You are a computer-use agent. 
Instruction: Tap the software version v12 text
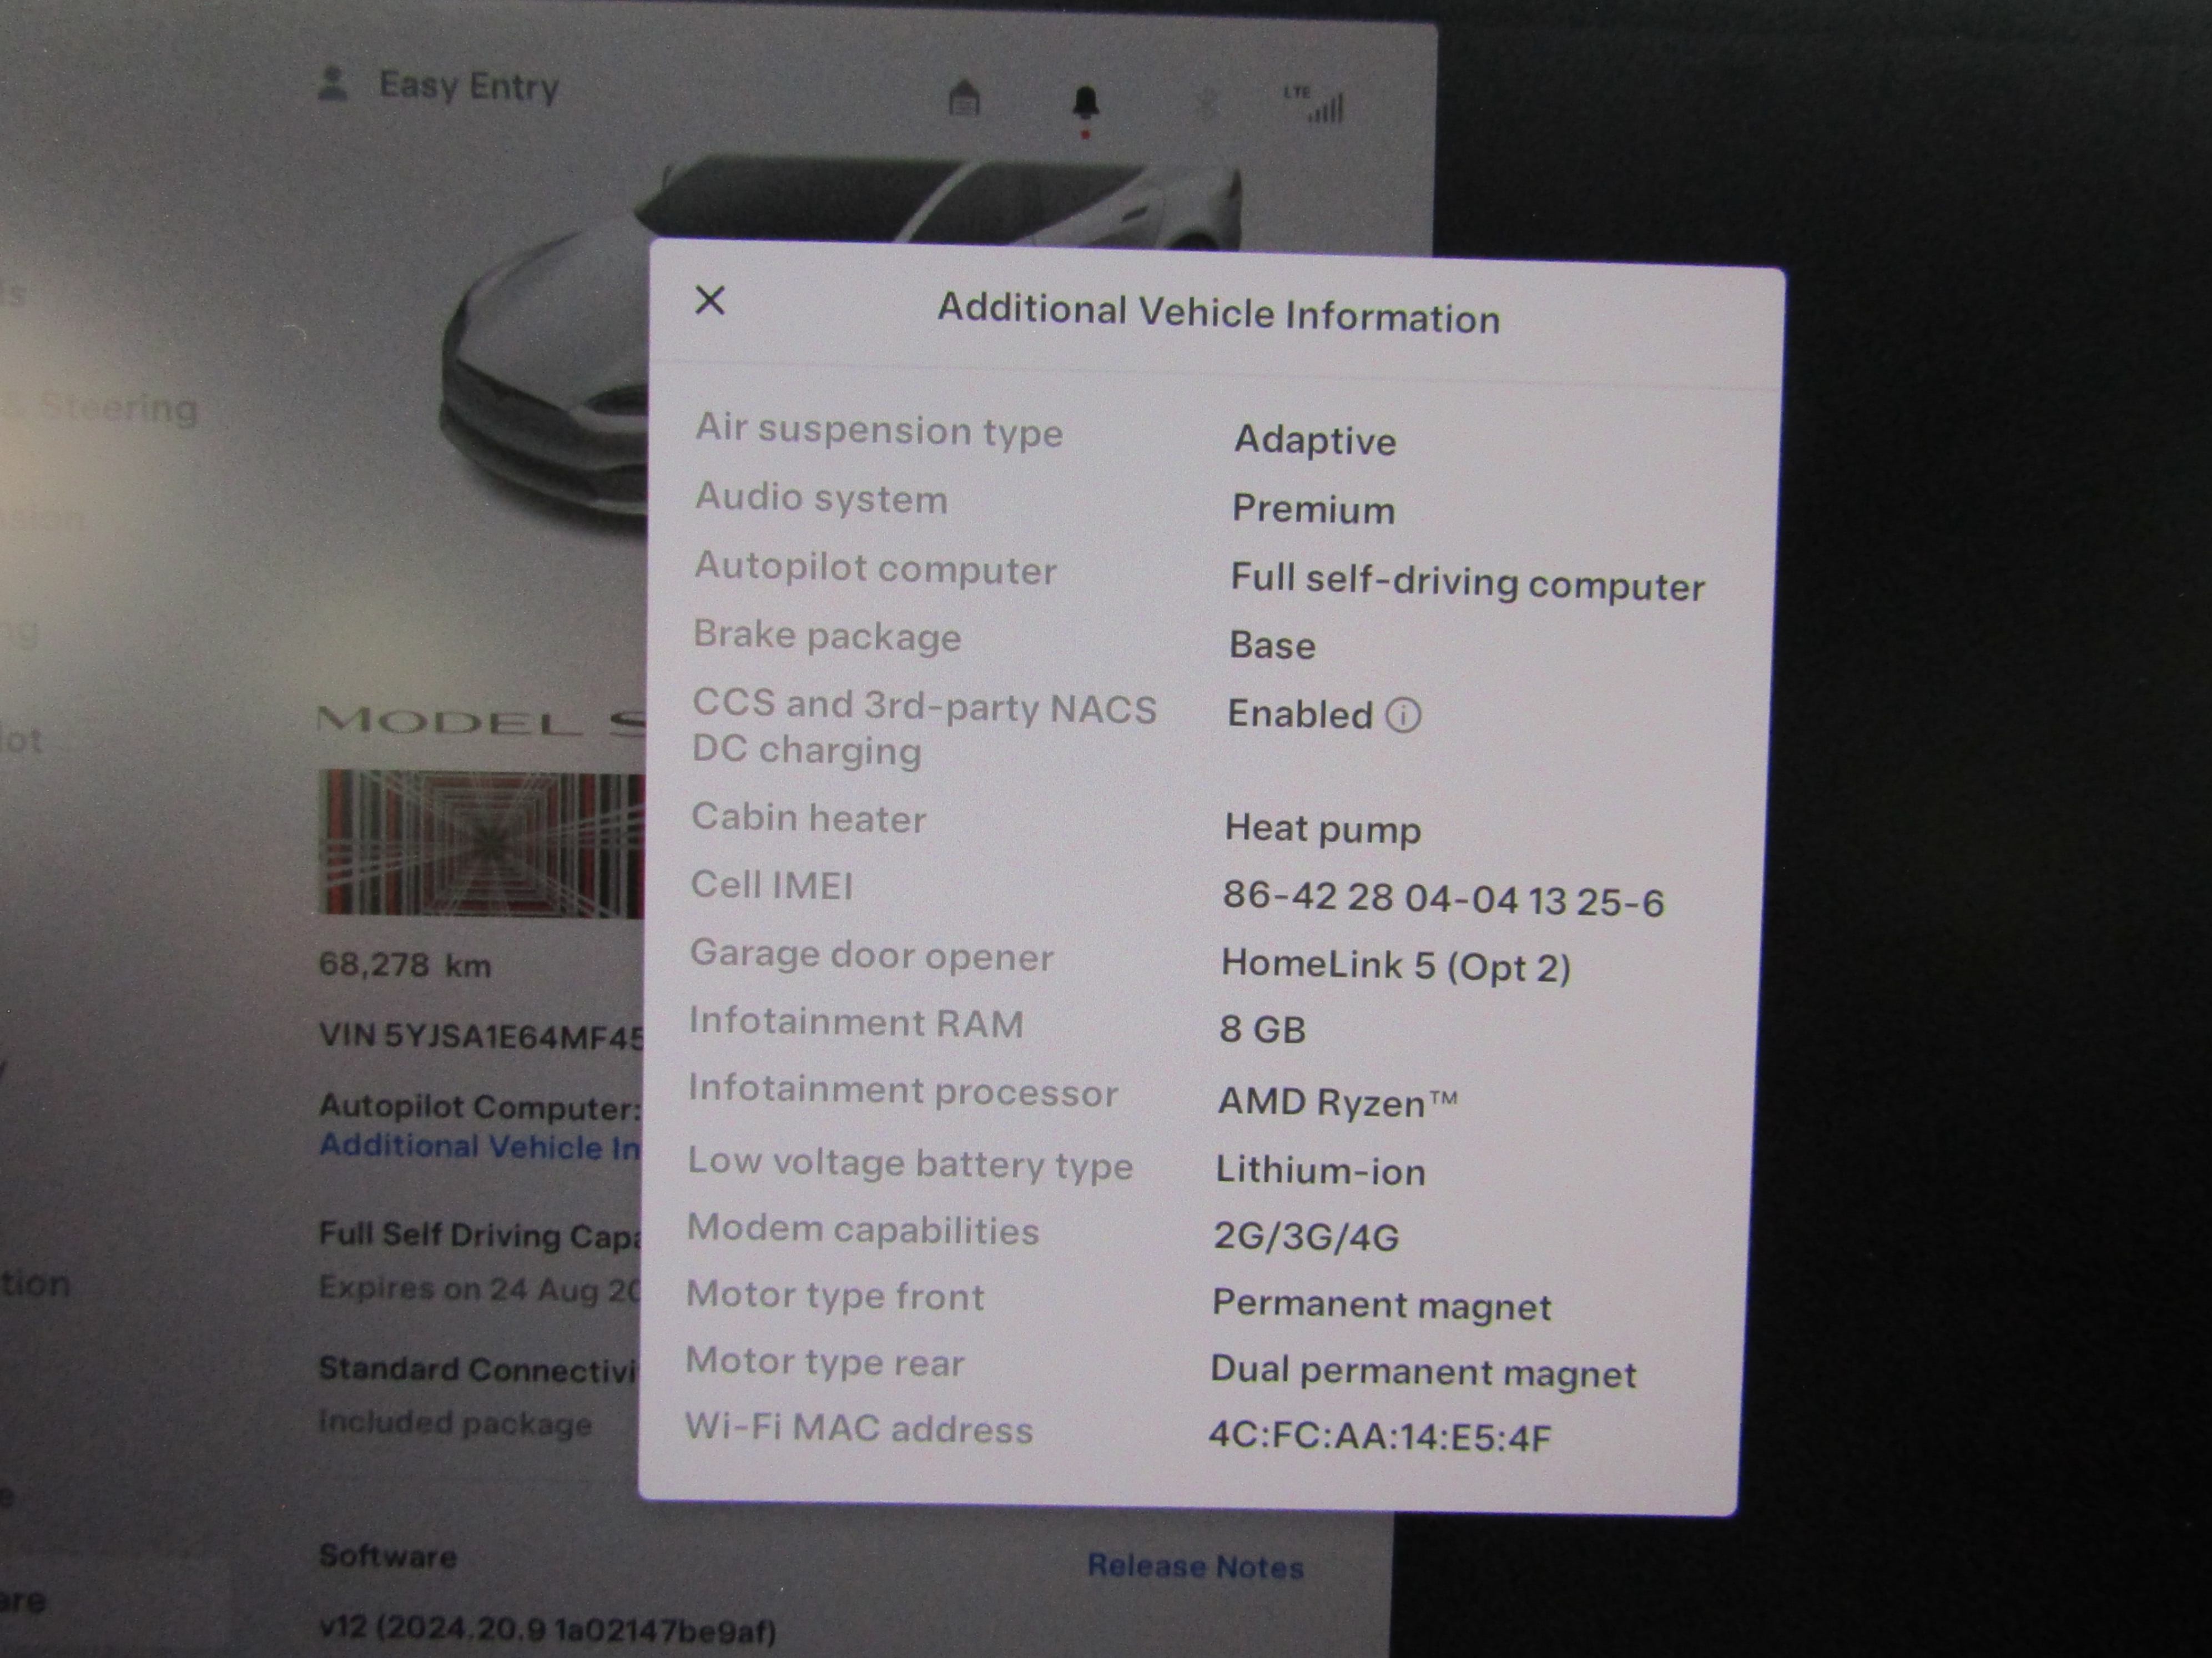click(547, 1630)
